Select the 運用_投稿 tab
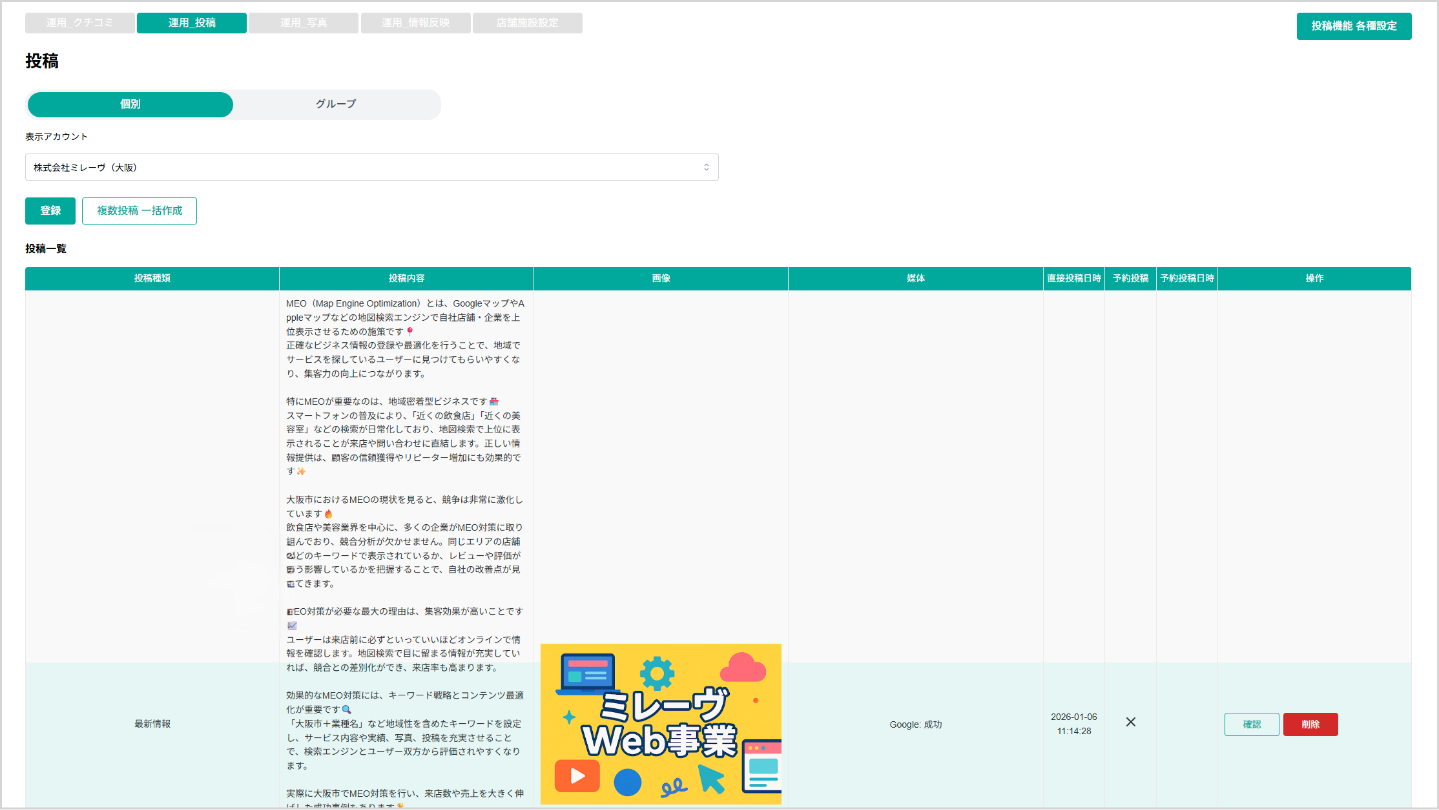Viewport: 1439px width, 810px height. tap(191, 23)
